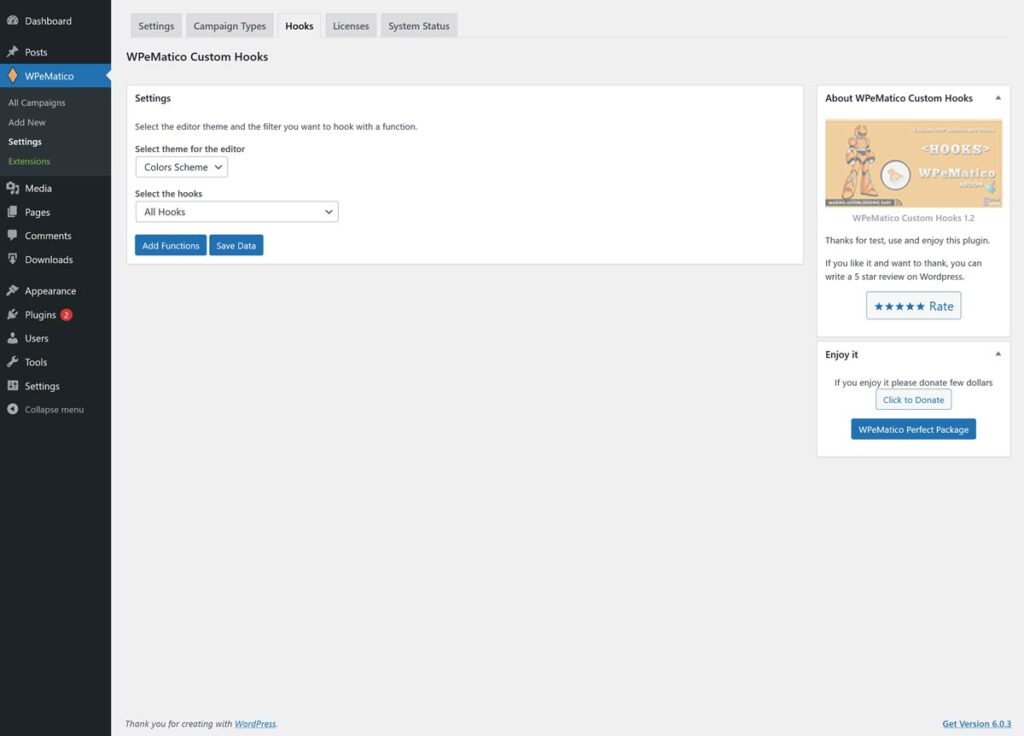
Task: Click the Comments speech bubble icon
Action: pos(12,235)
